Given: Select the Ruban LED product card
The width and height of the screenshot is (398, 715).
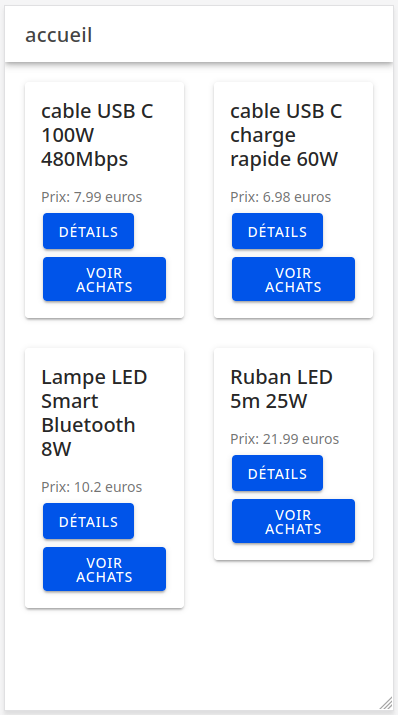Looking at the screenshot, I should [x=293, y=454].
